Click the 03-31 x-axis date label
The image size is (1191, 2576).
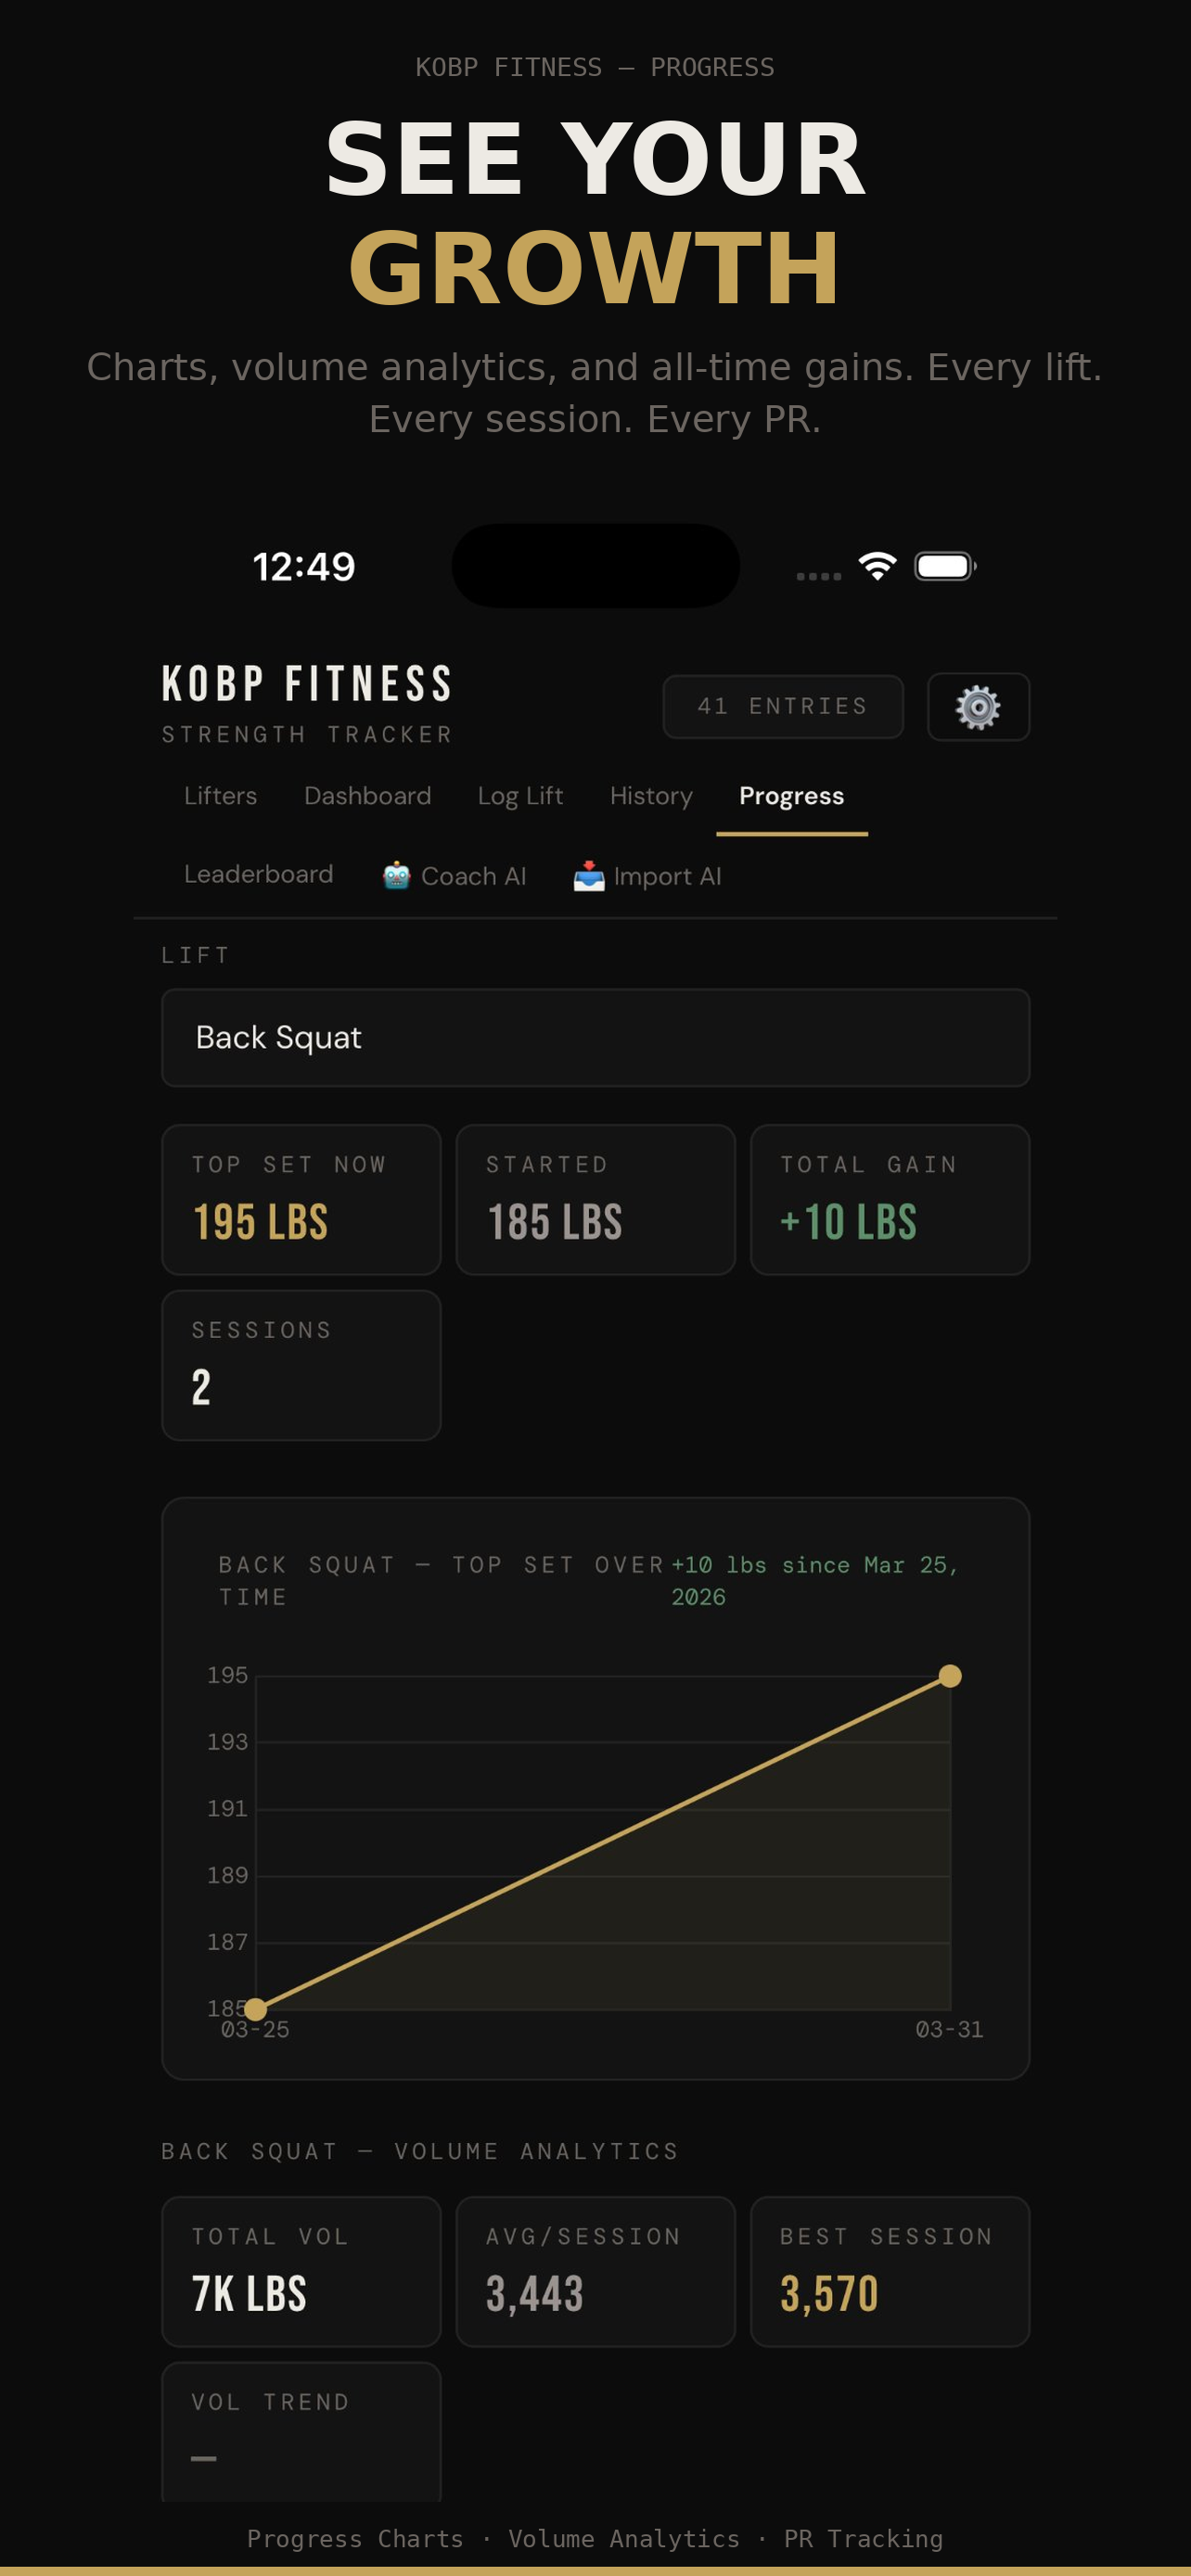pyautogui.click(x=949, y=2030)
